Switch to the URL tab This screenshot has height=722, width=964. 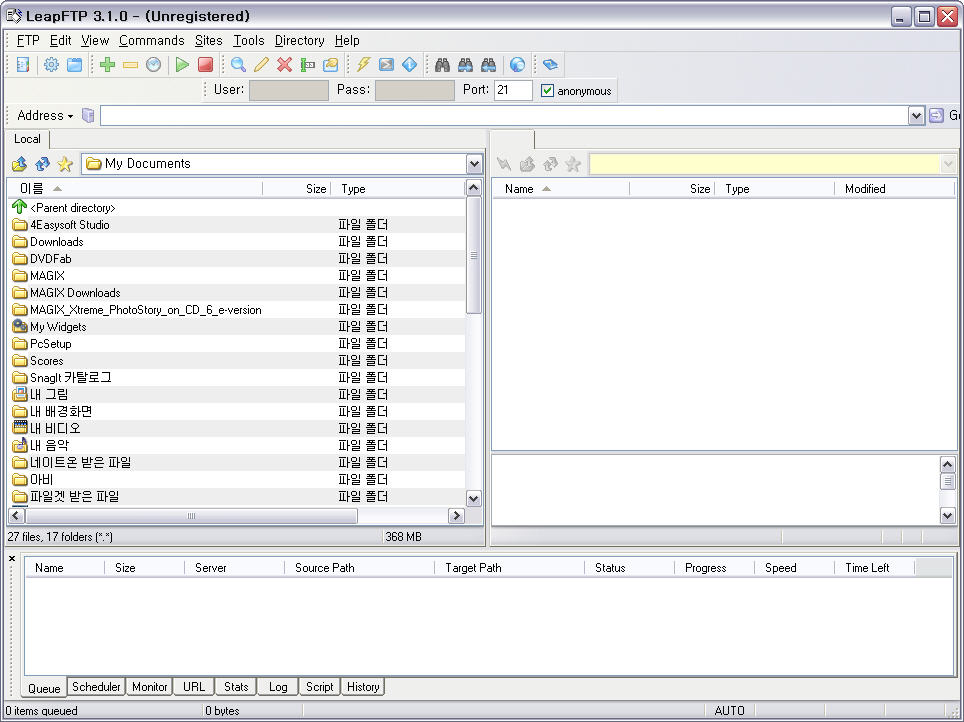(194, 686)
